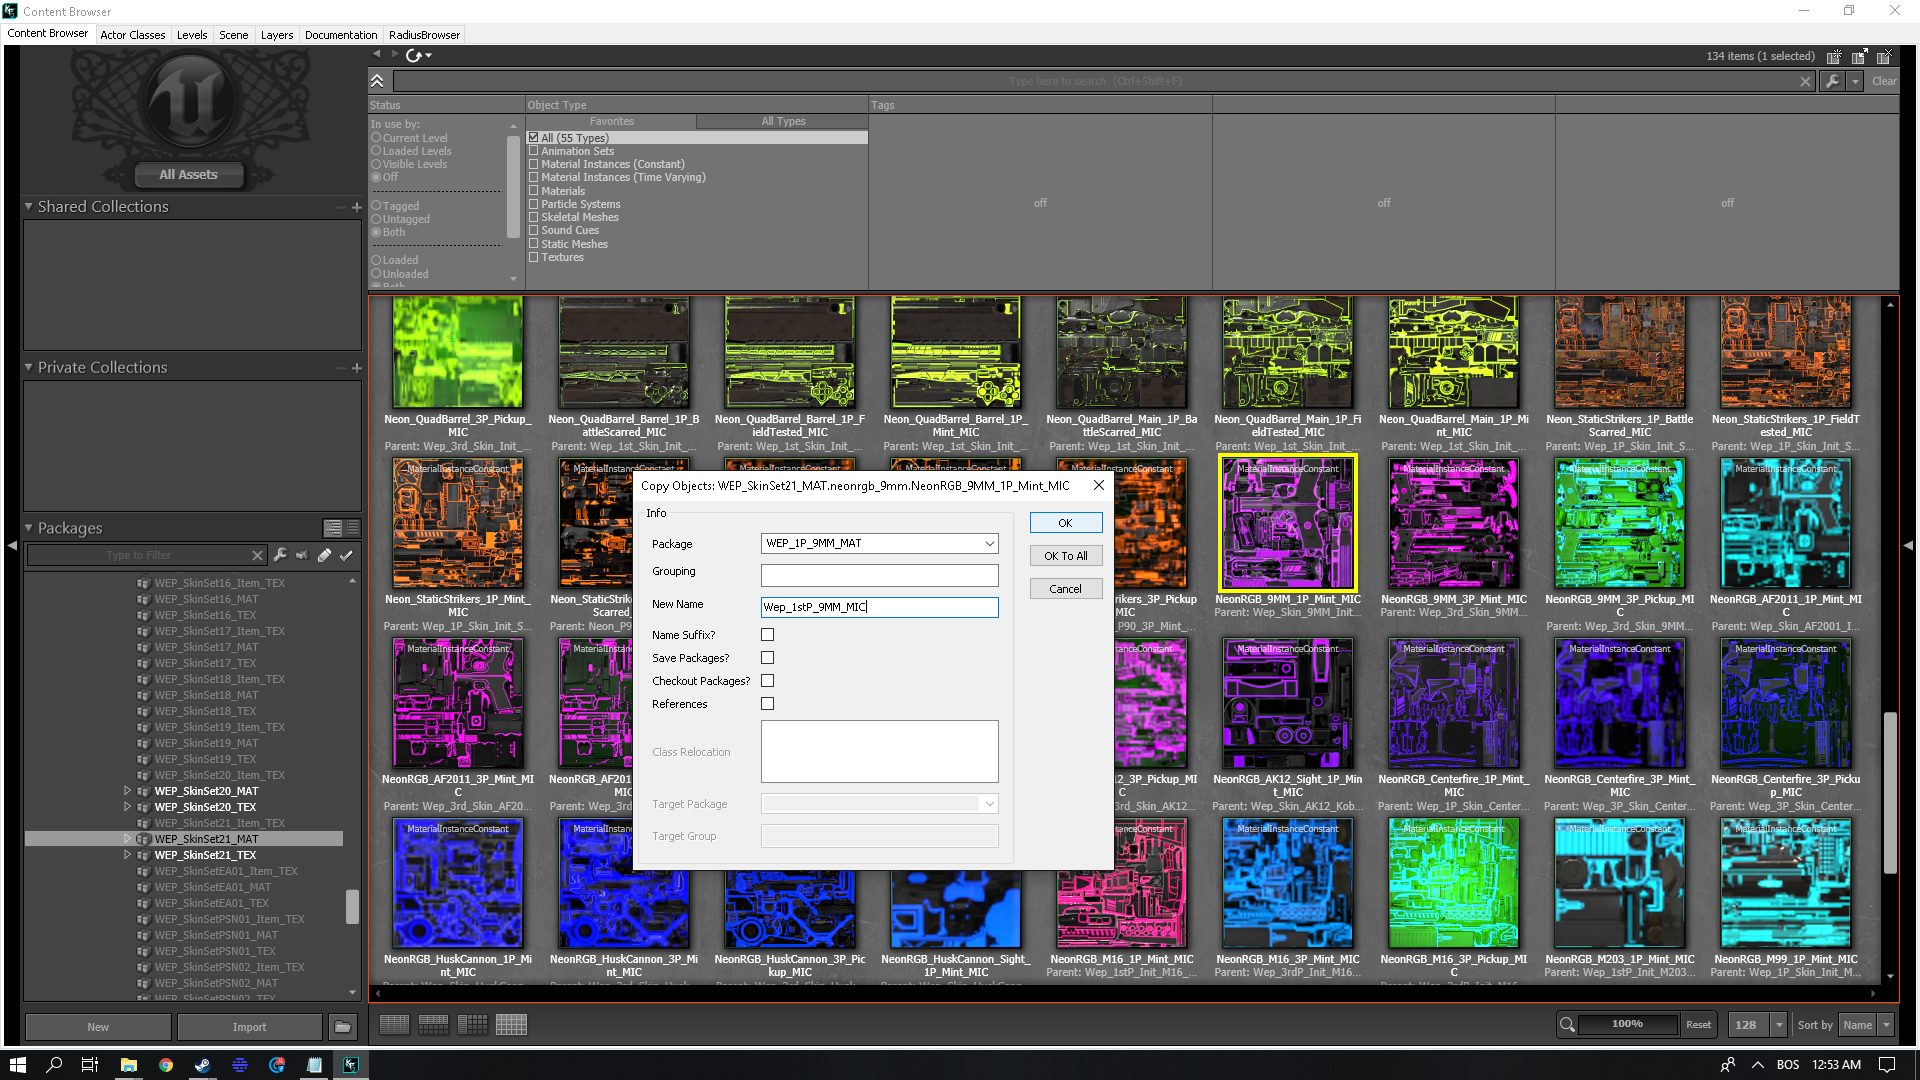Click the Grouping text field
1920x1080 pixels.
[x=879, y=575]
